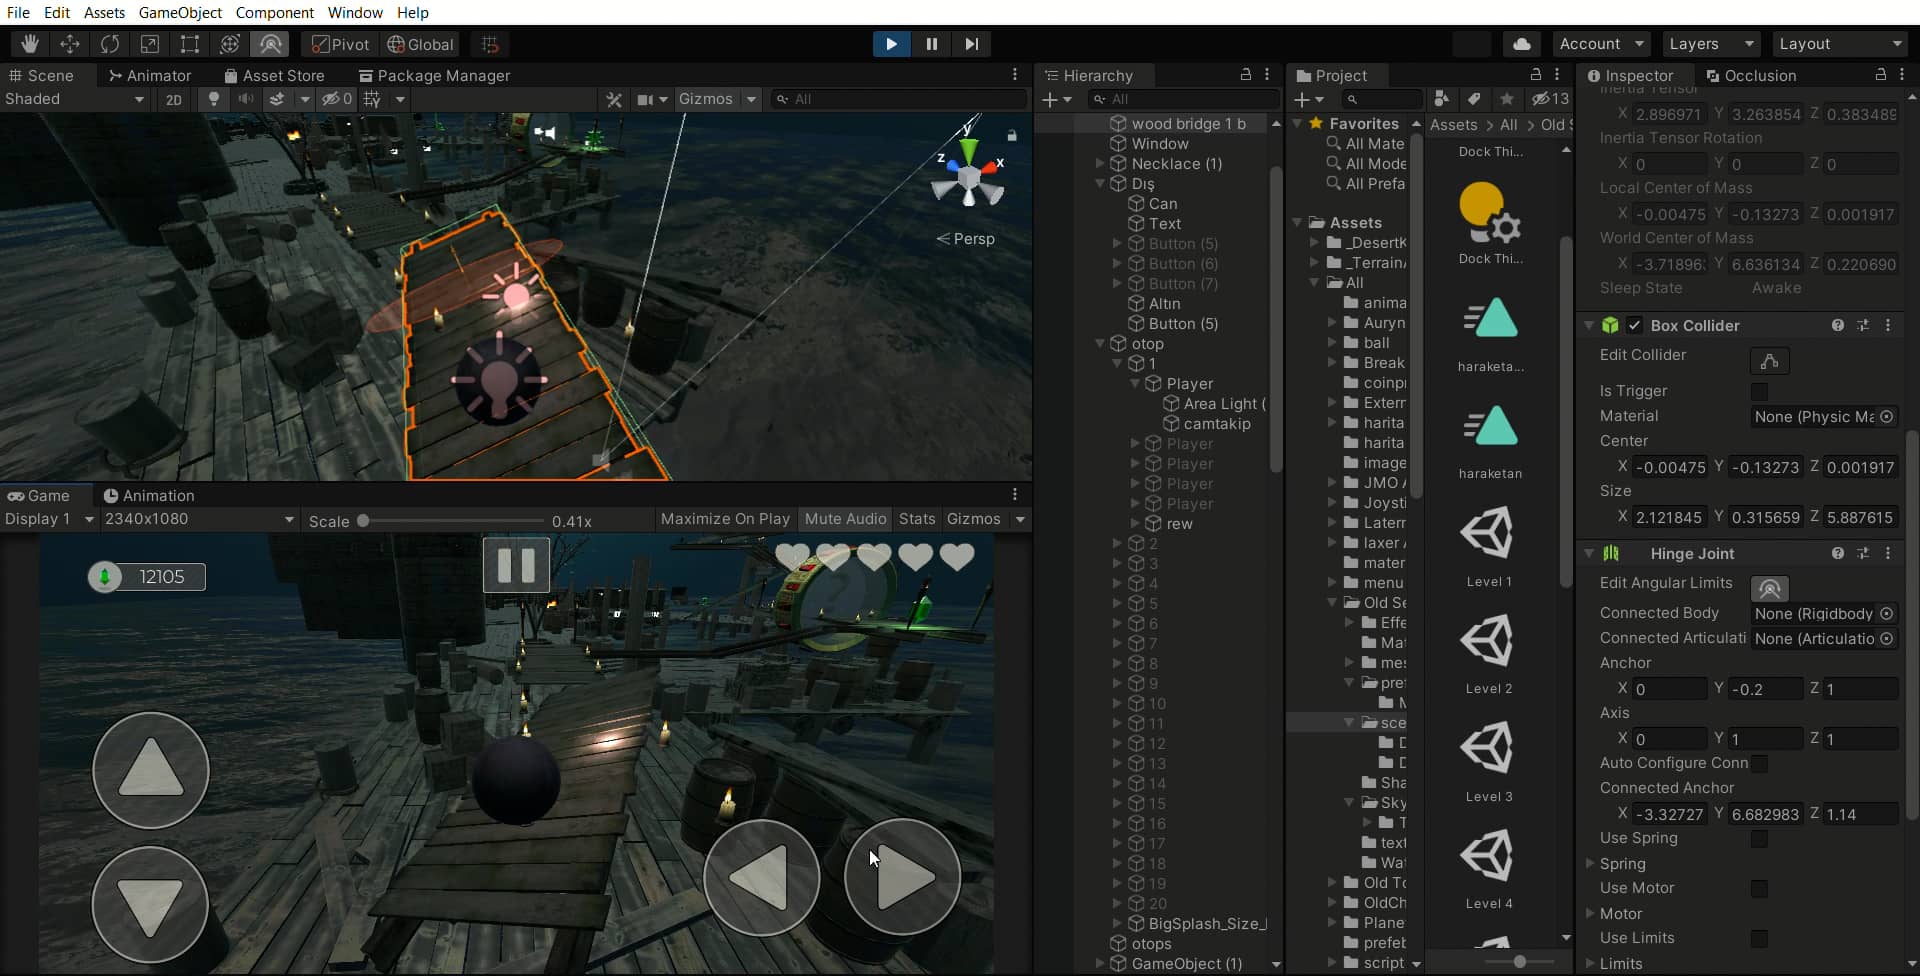Toggle the Is Trigger checkbox

click(x=1759, y=391)
